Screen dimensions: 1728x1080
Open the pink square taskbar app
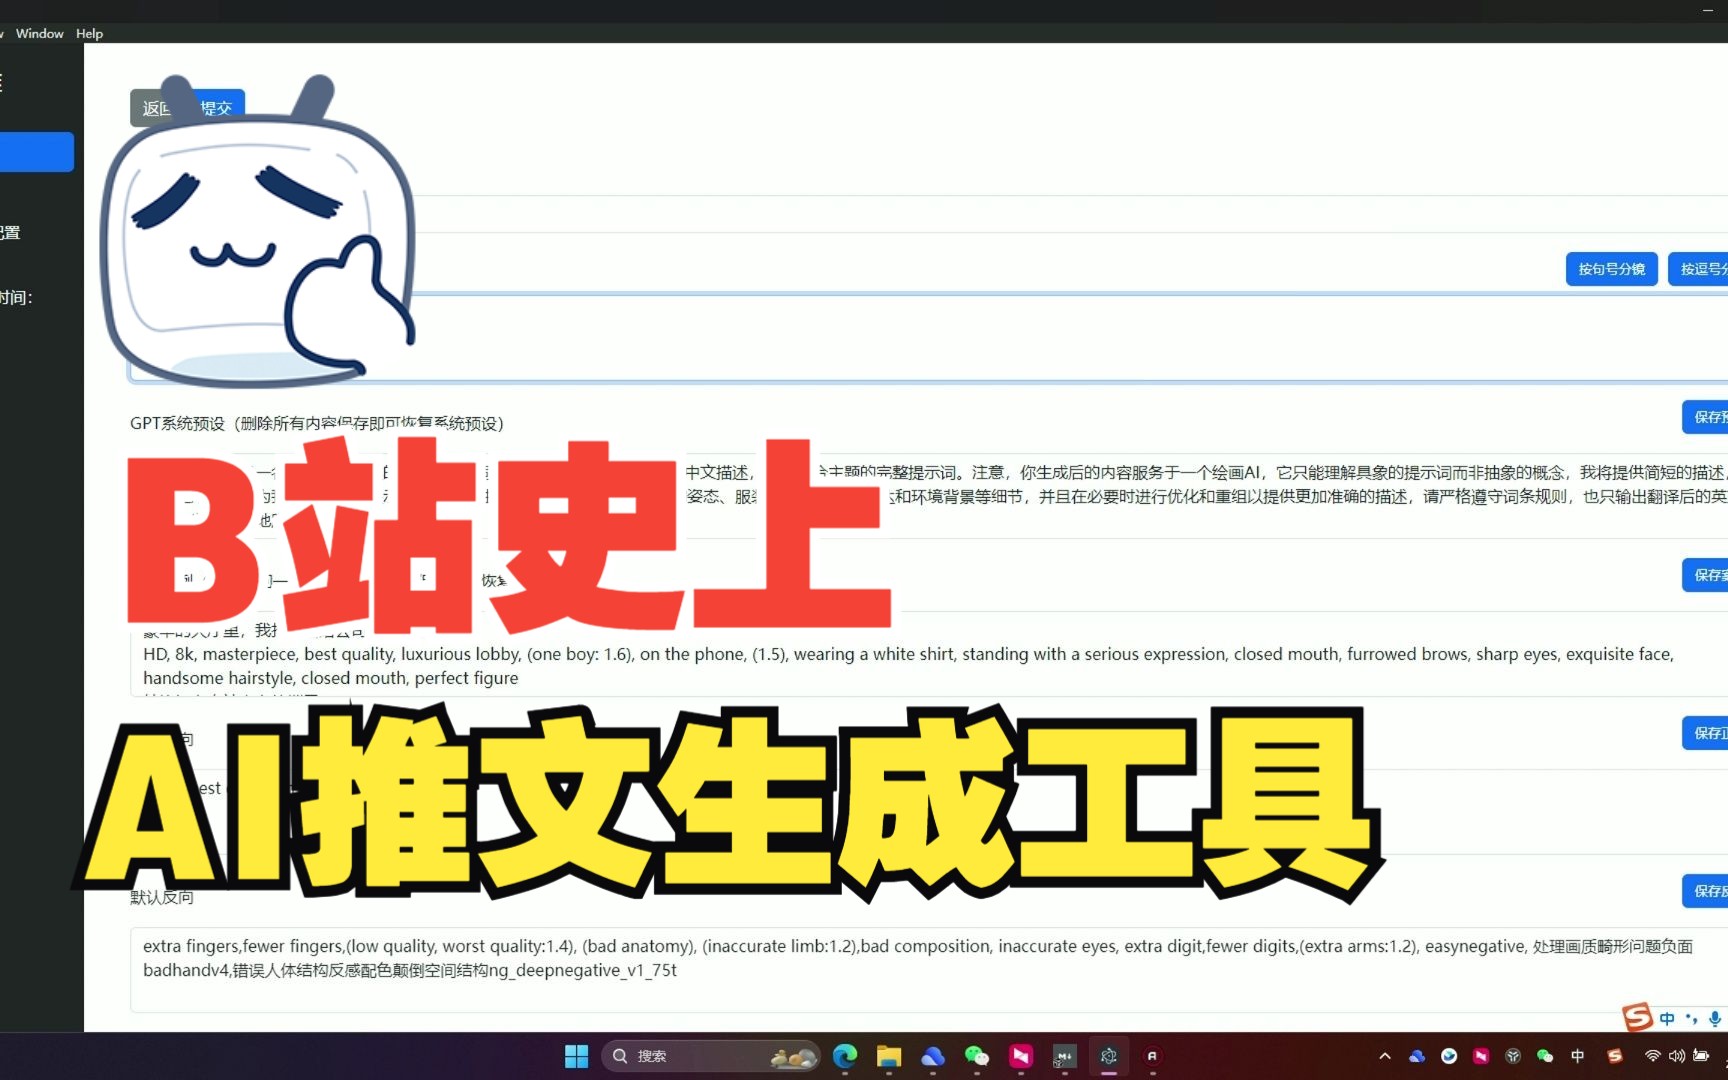[x=1021, y=1056]
